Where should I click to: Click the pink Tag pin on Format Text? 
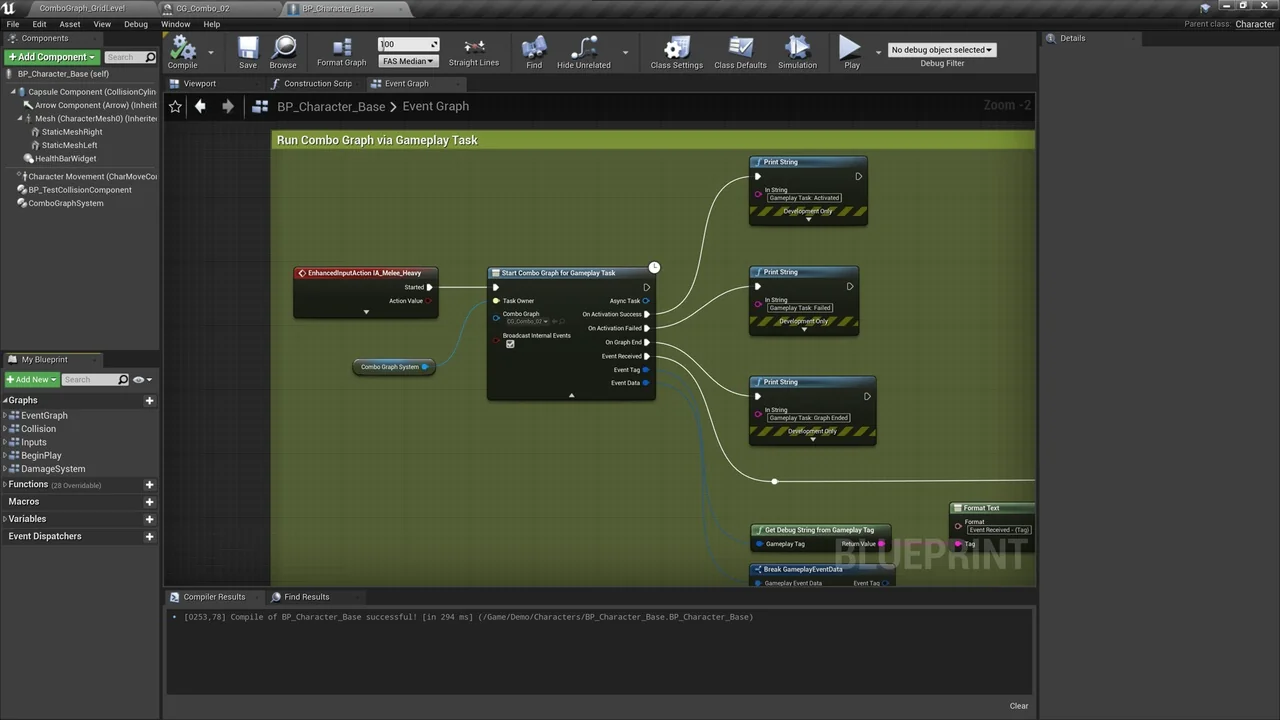click(959, 543)
